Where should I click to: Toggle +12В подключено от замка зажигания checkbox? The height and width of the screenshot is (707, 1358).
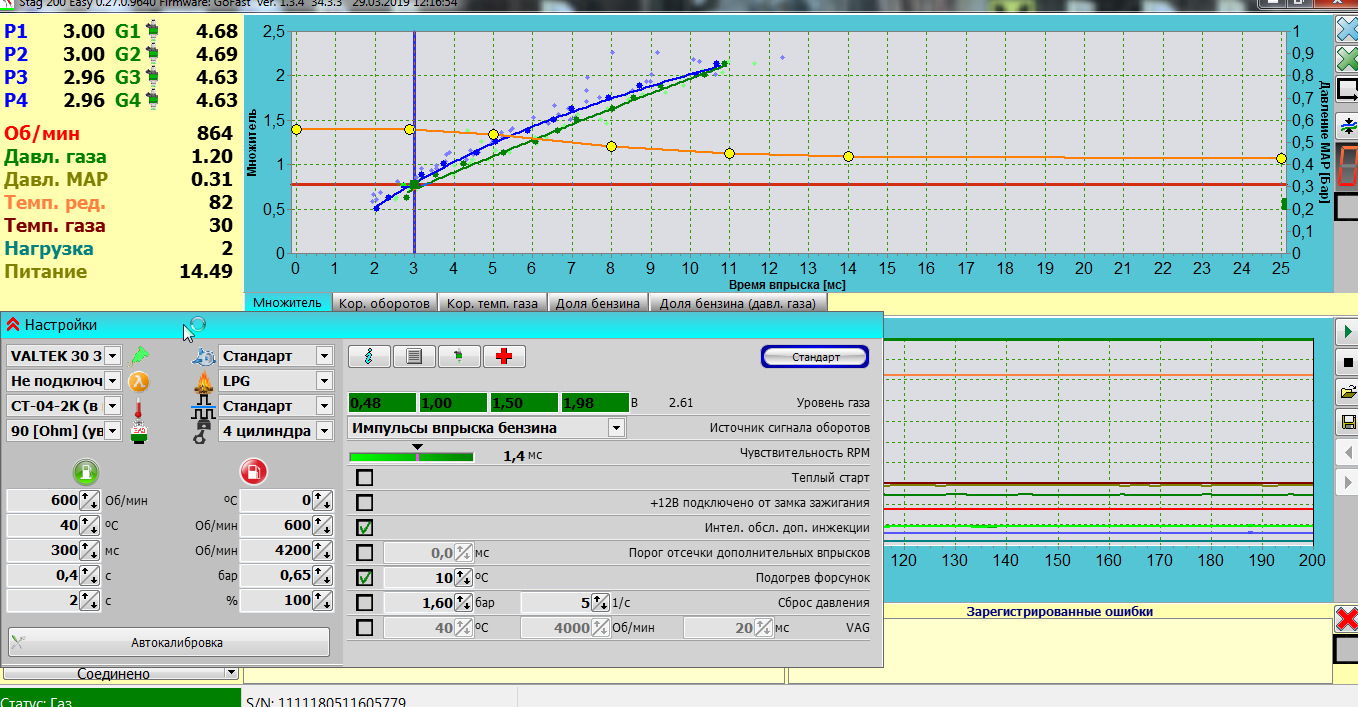tap(365, 503)
